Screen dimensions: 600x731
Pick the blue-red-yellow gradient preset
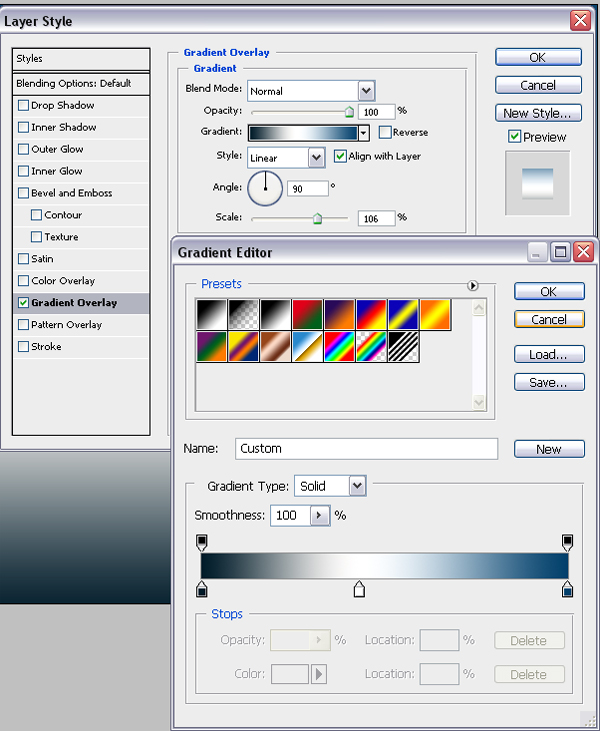pyautogui.click(x=371, y=315)
